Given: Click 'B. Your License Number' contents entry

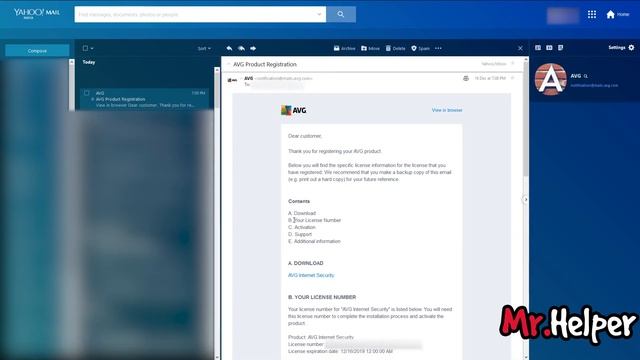Looking at the screenshot, I should point(314,220).
